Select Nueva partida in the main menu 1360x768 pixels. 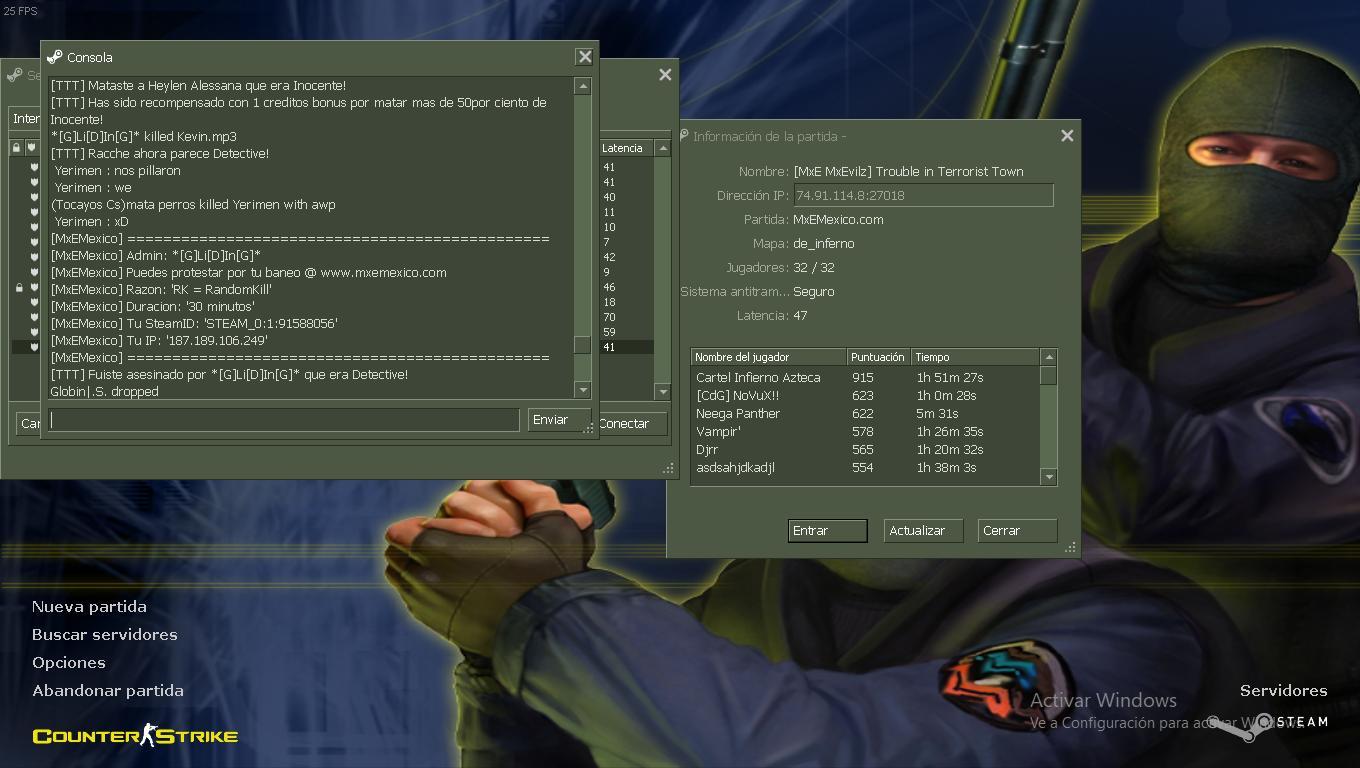tap(89, 607)
